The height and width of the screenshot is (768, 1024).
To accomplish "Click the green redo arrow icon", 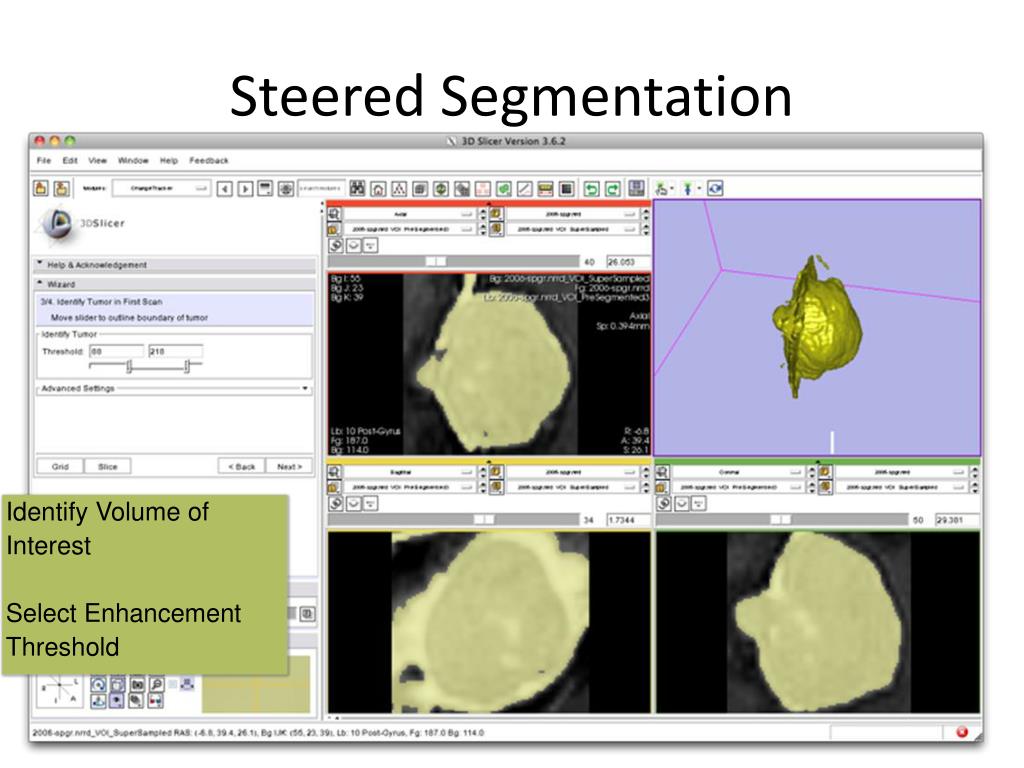I will pos(612,188).
